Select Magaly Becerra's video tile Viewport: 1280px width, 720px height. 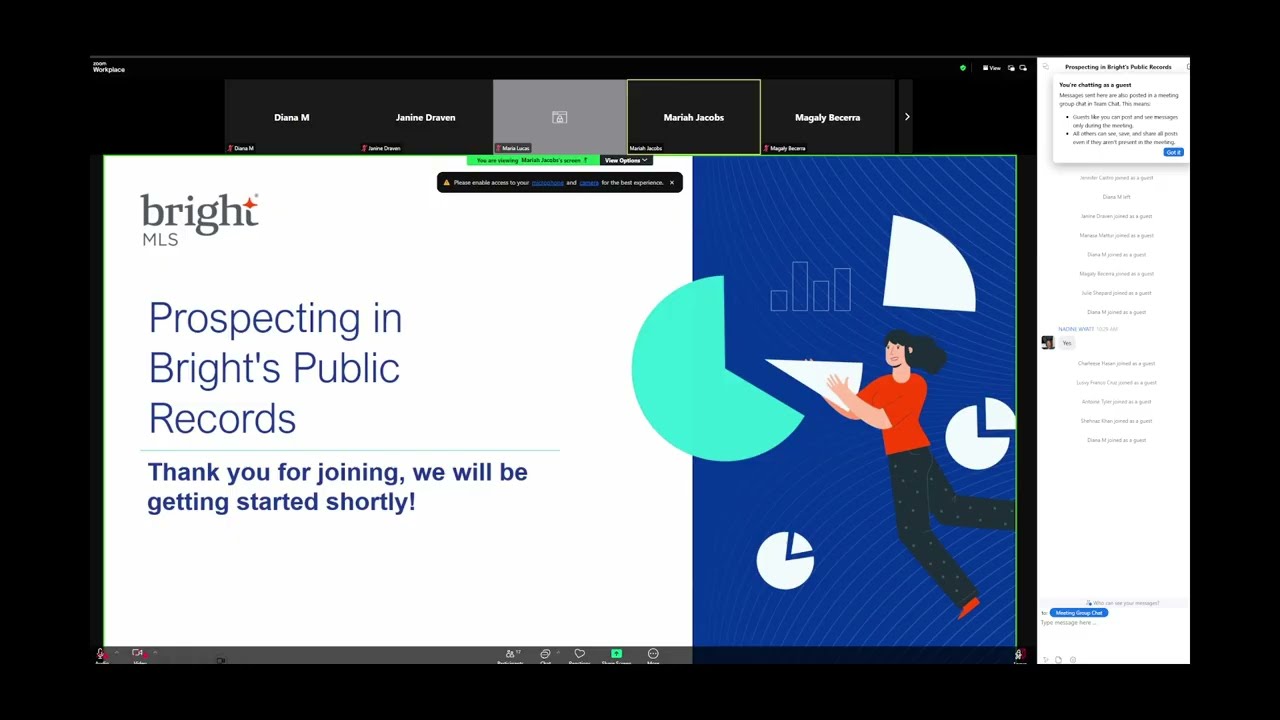[828, 117]
